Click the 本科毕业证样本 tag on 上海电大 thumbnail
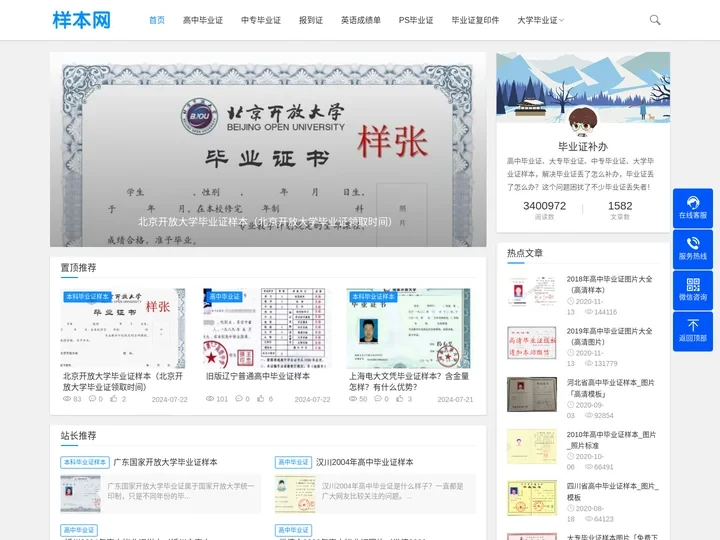Viewport: 720px width, 540px height. (x=373, y=297)
